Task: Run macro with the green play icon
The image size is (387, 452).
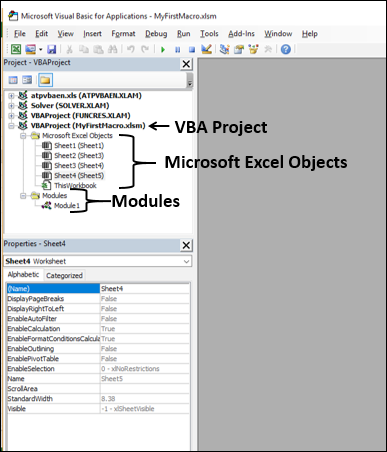Action: 163,50
